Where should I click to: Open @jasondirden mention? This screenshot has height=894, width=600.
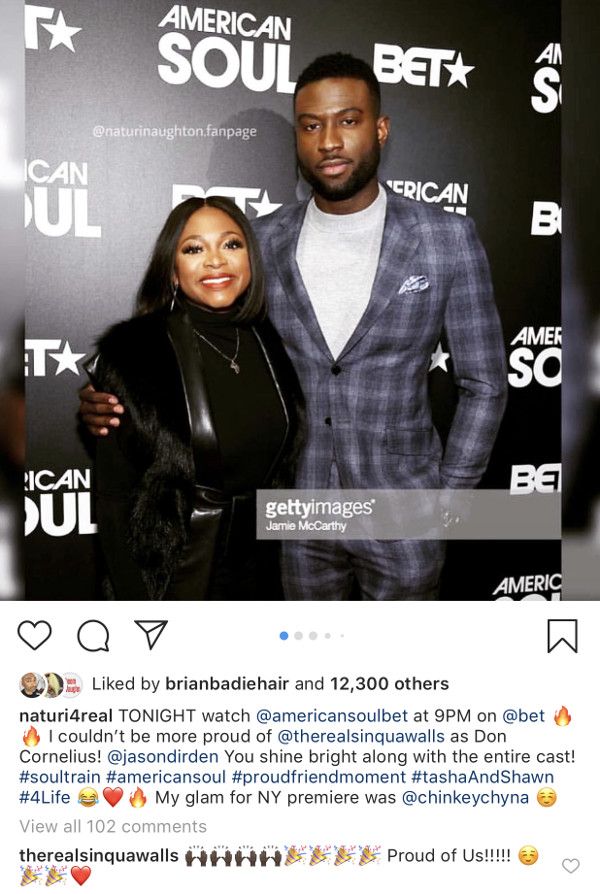163,757
